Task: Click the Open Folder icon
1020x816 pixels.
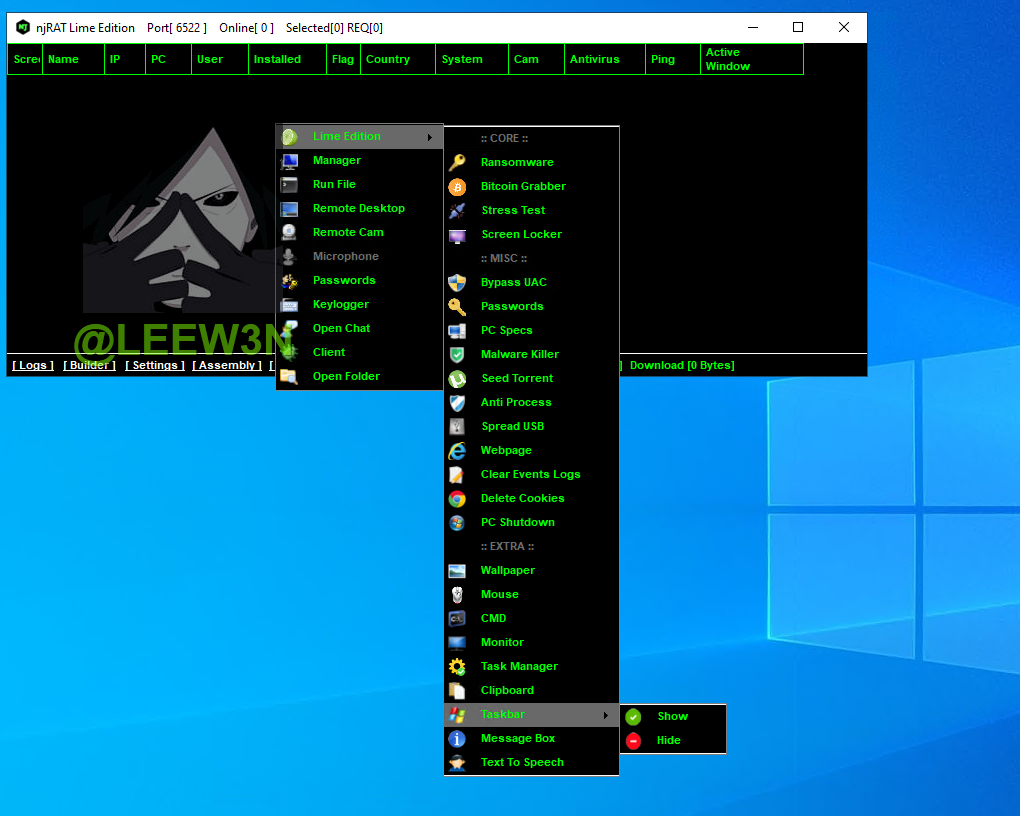Action: [x=289, y=376]
